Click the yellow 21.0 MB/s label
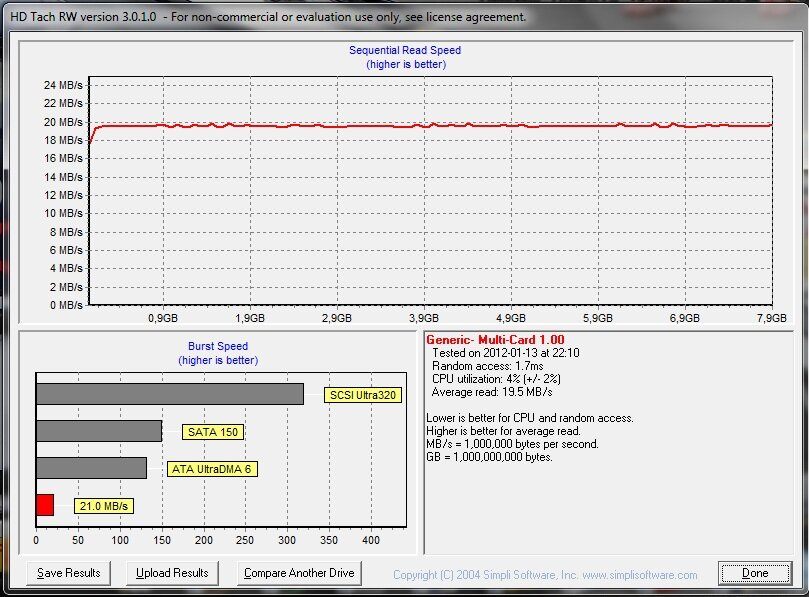809x597 pixels. 103,507
